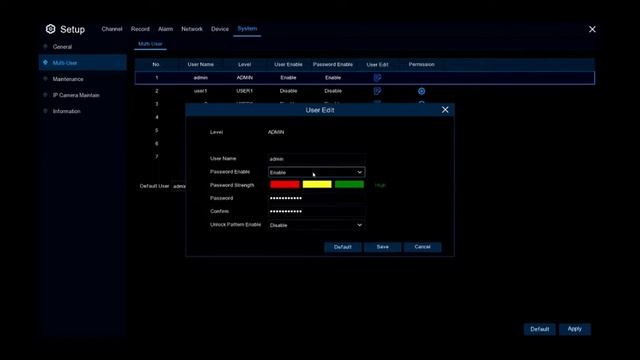Expand the Unlock Pattern Enable dropdown
Image resolution: width=640 pixels, height=360 pixels.
pos(316,225)
